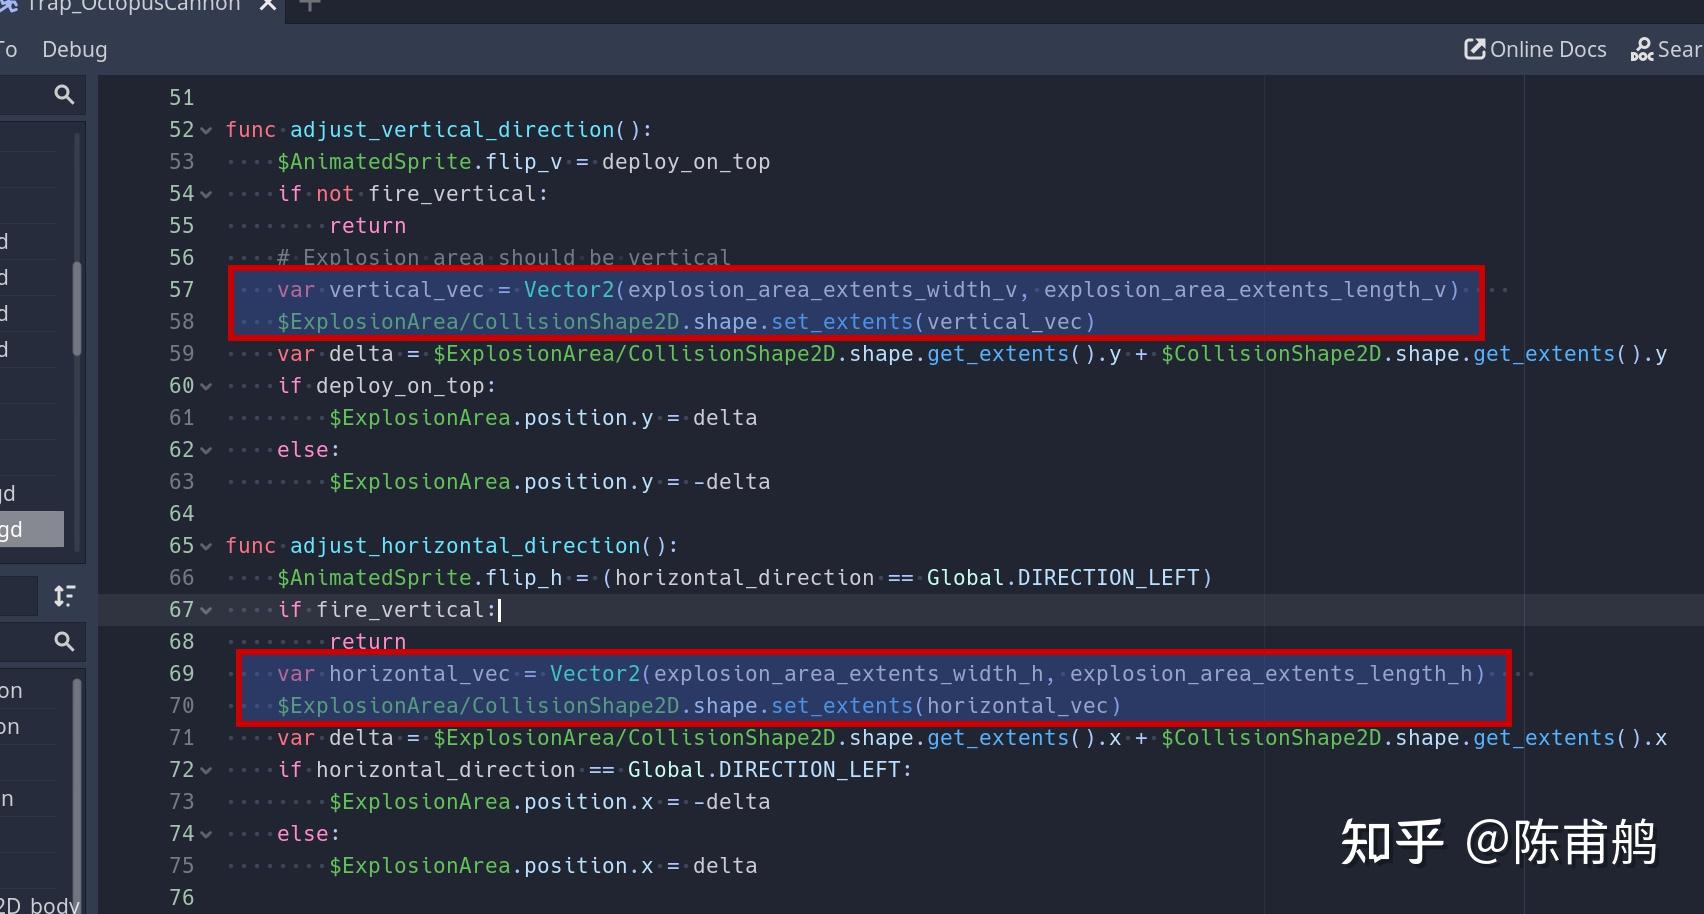Collapse the if deploy_on_top block
This screenshot has width=1704, height=914.
[x=206, y=386]
